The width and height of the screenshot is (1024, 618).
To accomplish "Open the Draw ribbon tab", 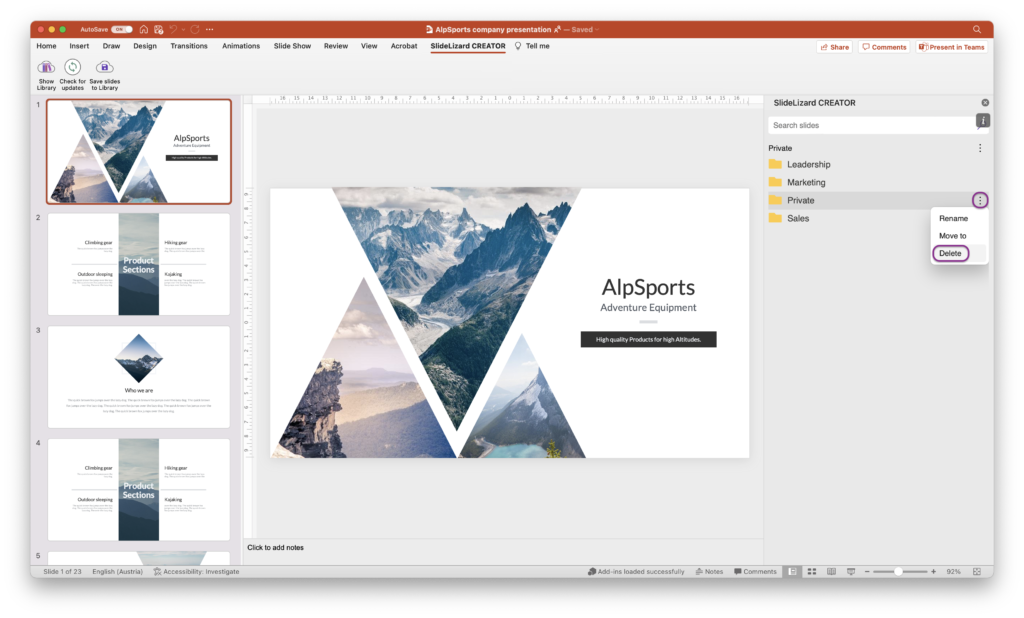I will click(111, 46).
